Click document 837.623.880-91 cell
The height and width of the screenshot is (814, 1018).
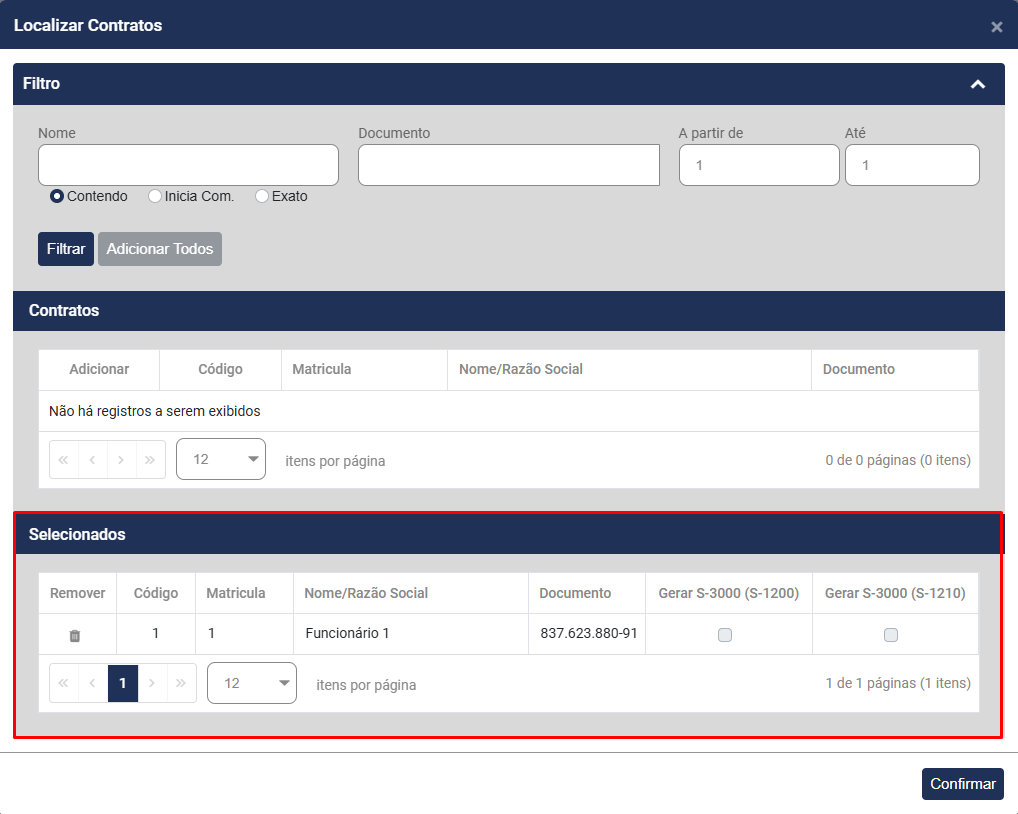pos(587,634)
